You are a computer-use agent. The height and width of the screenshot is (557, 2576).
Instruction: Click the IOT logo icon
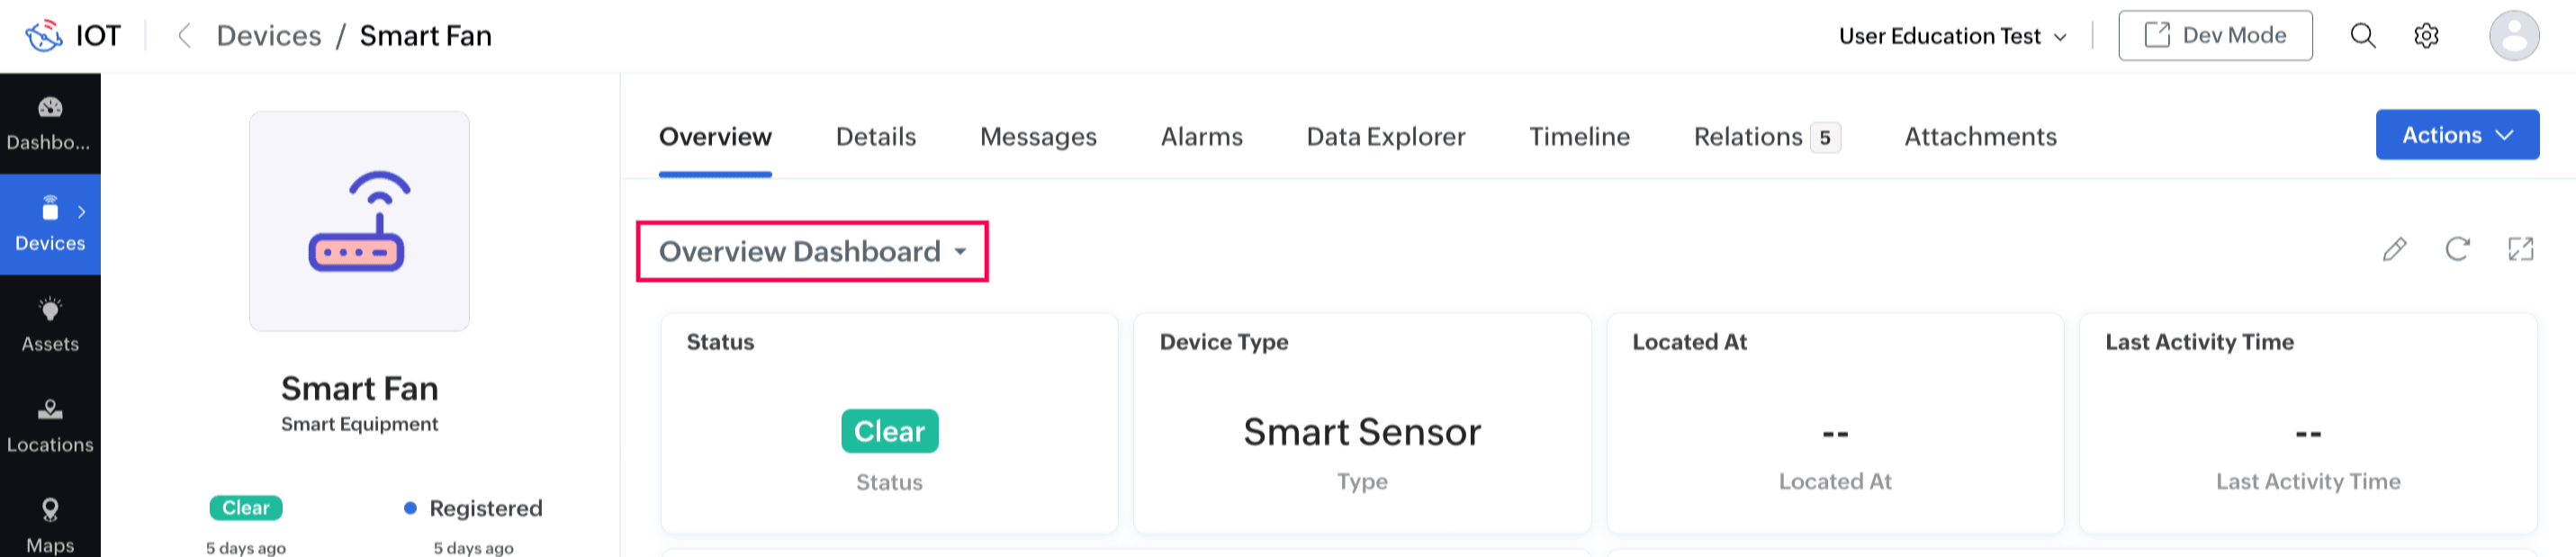[x=44, y=36]
